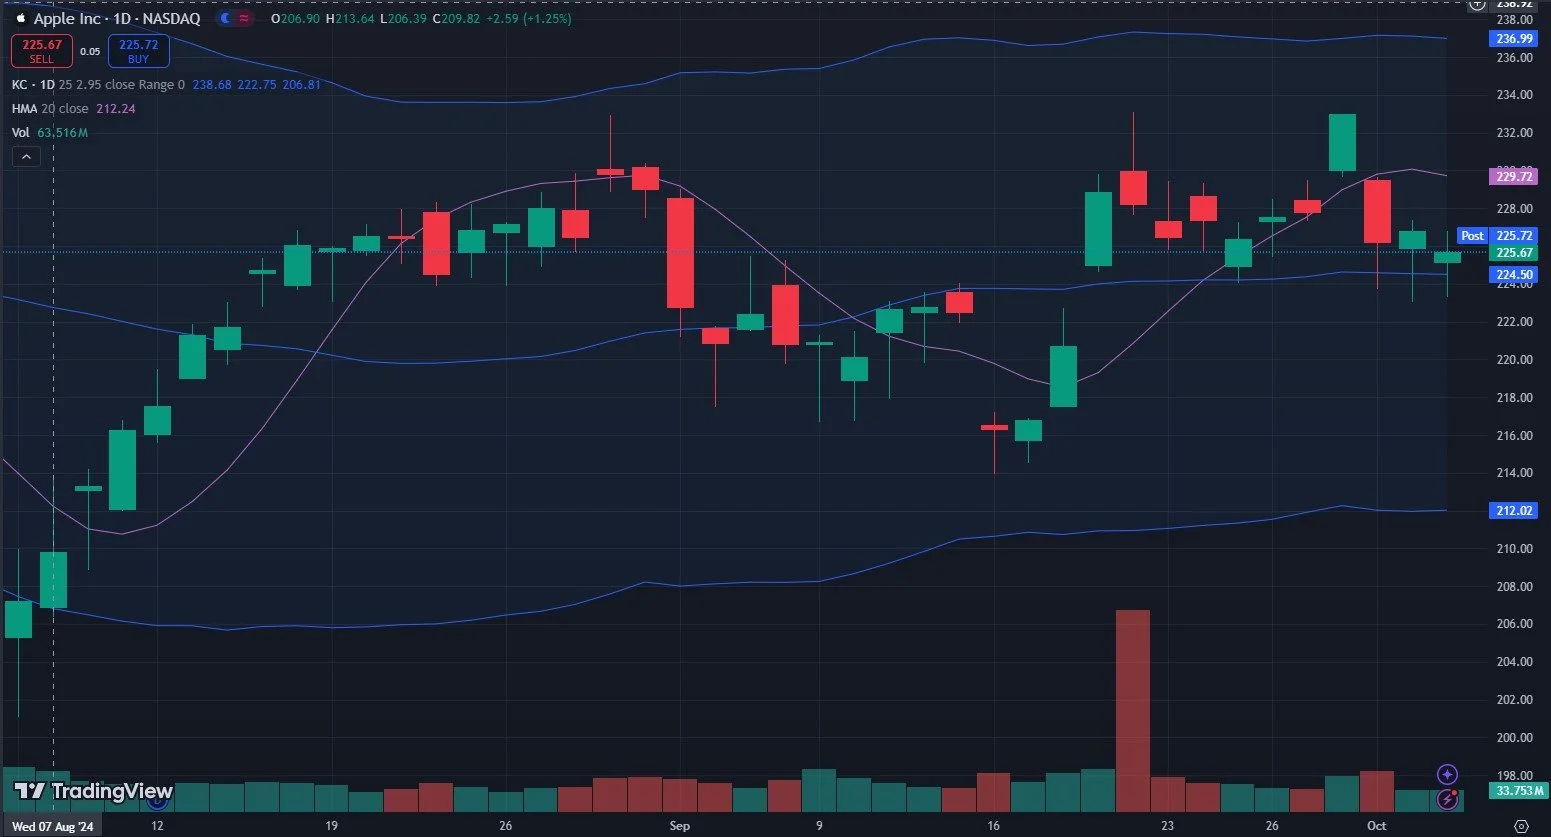Click the 16 date label on the time axis

pyautogui.click(x=993, y=826)
